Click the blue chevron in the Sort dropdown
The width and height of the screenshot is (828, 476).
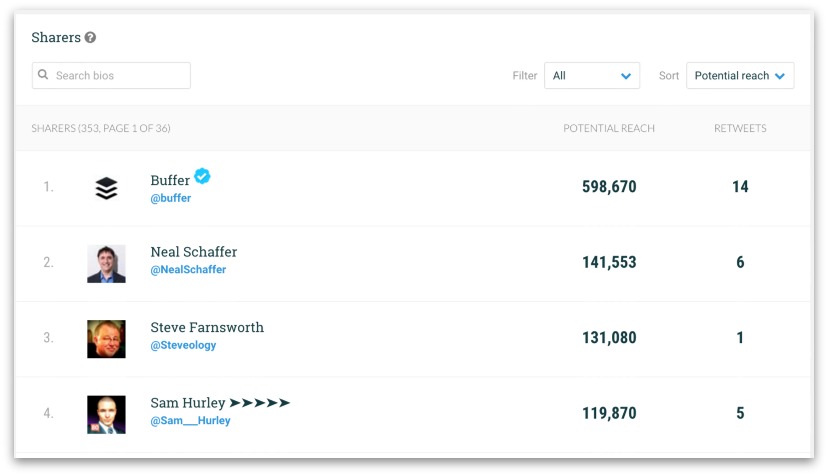tap(779, 76)
